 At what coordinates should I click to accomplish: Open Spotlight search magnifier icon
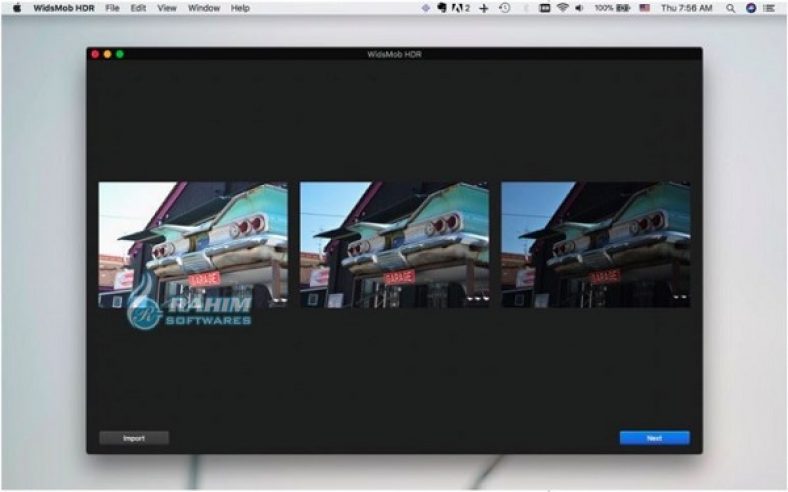pos(731,8)
